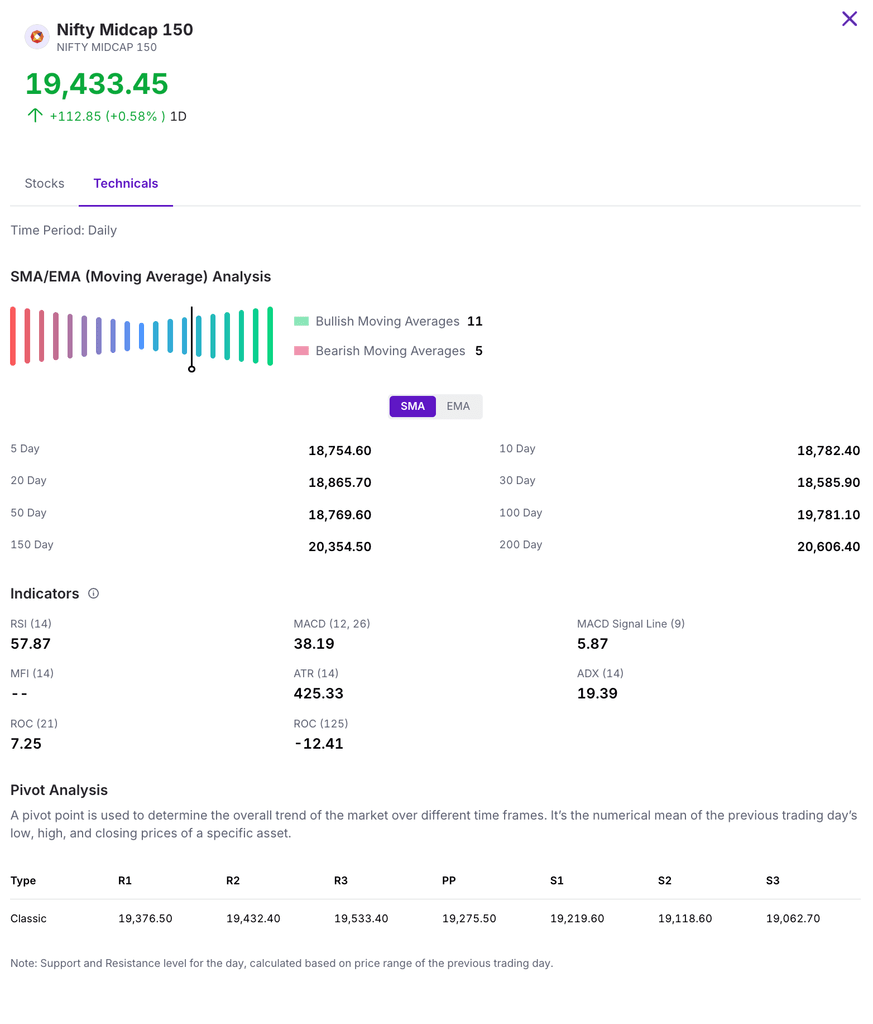Switch the moving average toggle to EMA
The image size is (873, 1024).
point(458,406)
